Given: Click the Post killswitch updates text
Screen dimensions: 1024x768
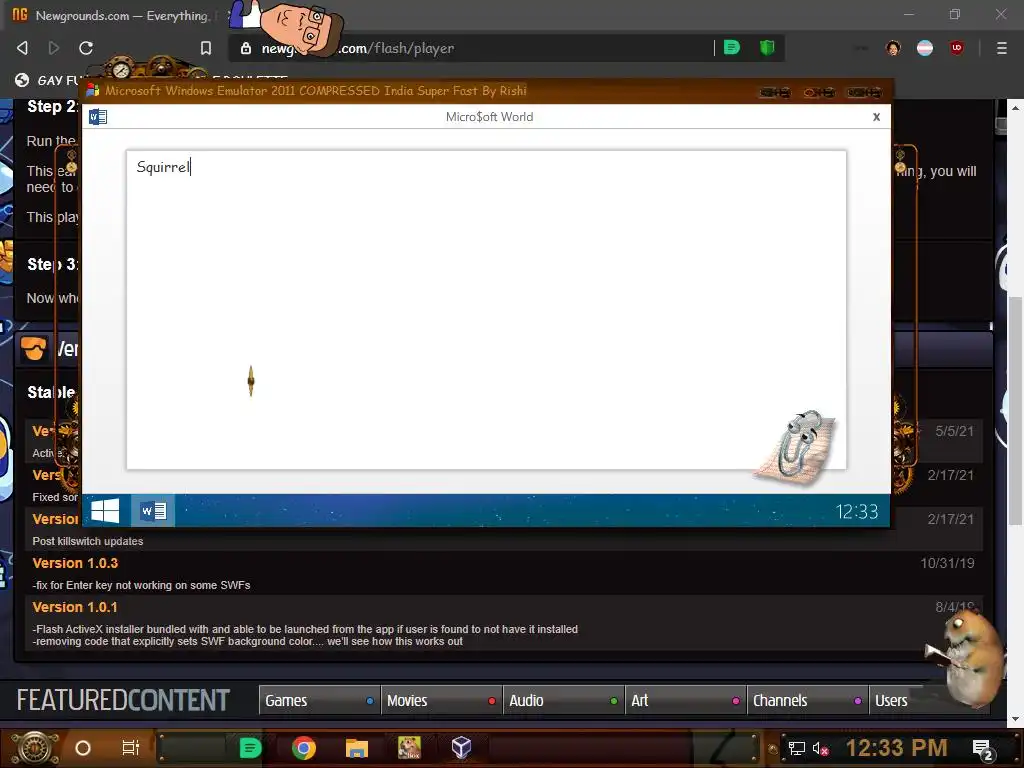Looking at the screenshot, I should (x=88, y=541).
